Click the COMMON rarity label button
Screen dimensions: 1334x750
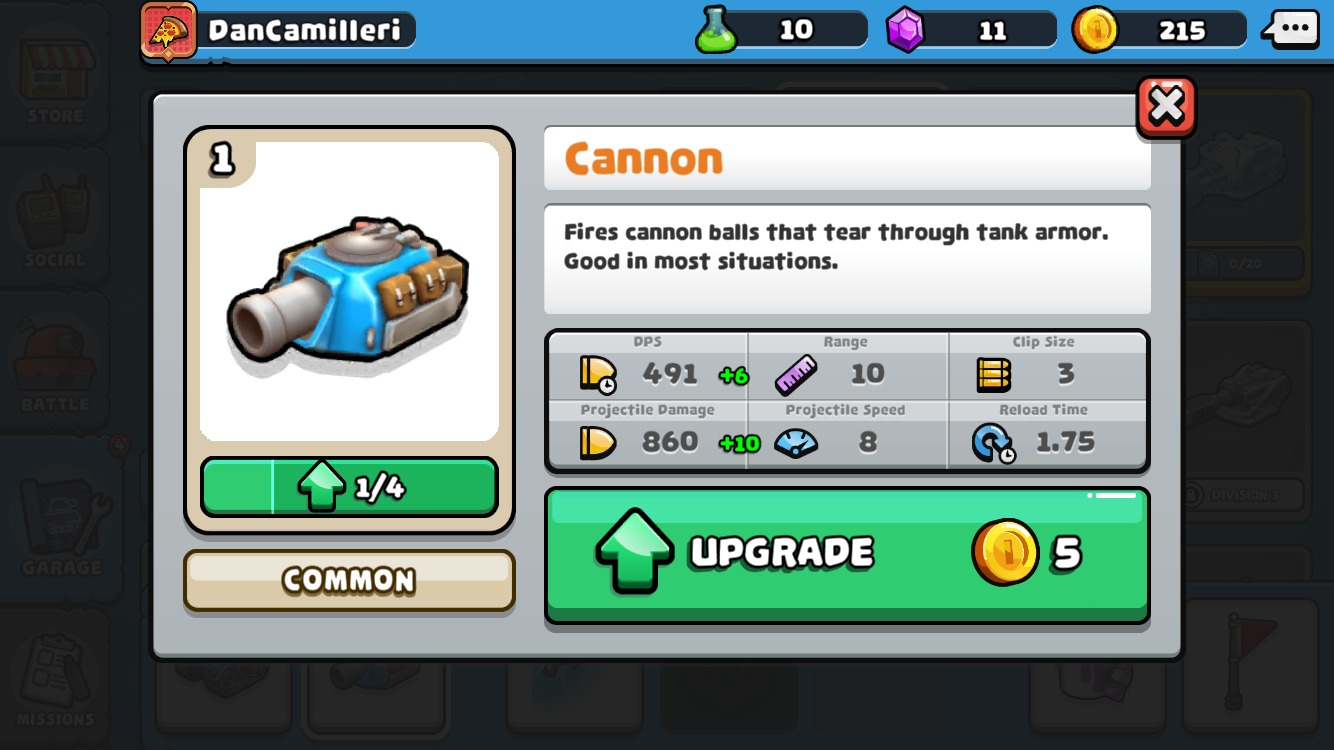[349, 580]
